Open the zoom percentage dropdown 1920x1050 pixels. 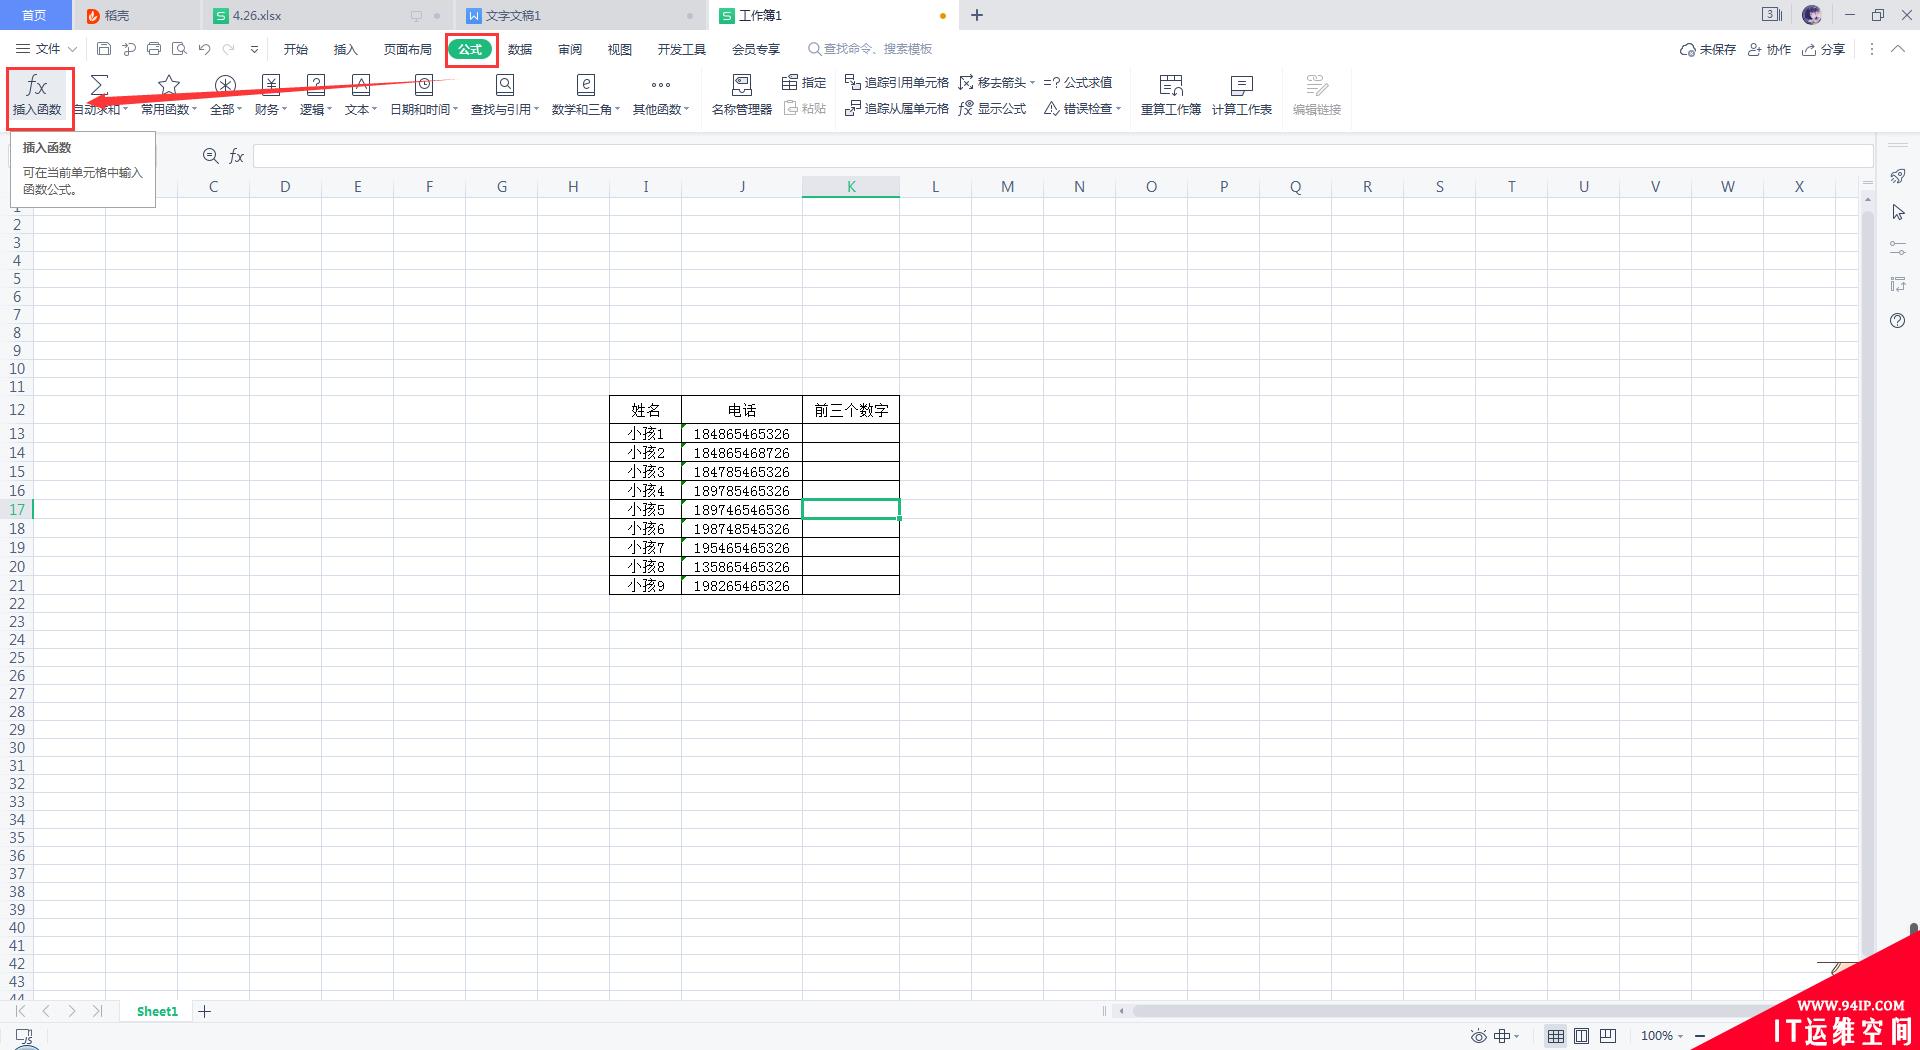1680,1036
